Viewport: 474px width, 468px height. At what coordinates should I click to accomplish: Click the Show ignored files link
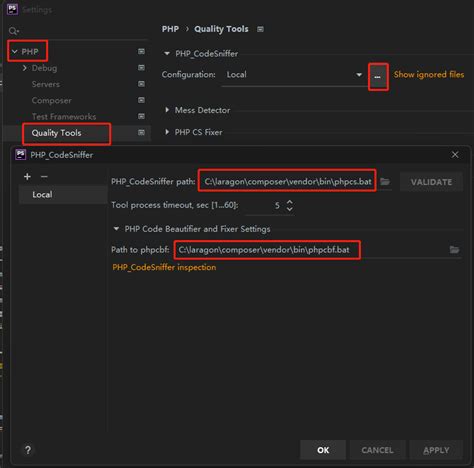click(429, 75)
